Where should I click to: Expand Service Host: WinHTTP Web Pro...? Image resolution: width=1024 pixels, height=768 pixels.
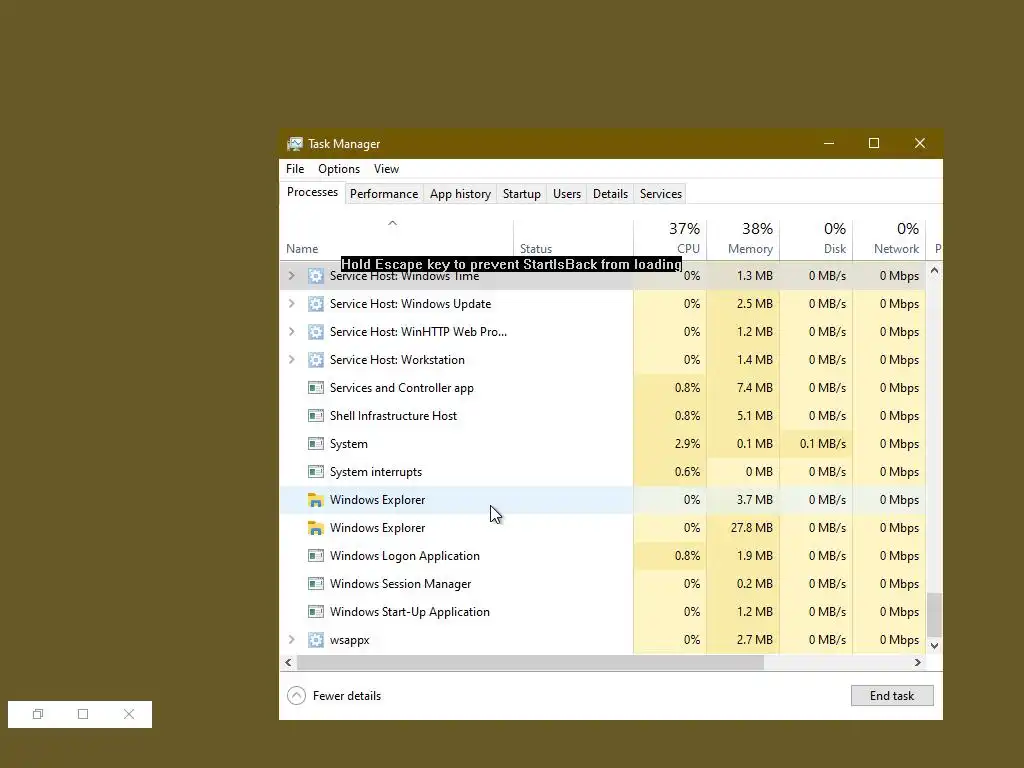click(292, 332)
